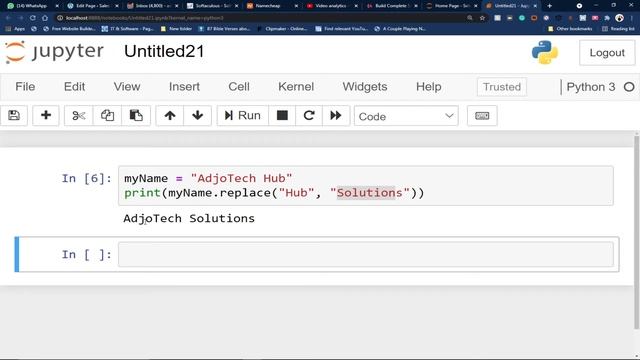Open the Edit menu
This screenshot has width=640, height=360.
click(74, 87)
